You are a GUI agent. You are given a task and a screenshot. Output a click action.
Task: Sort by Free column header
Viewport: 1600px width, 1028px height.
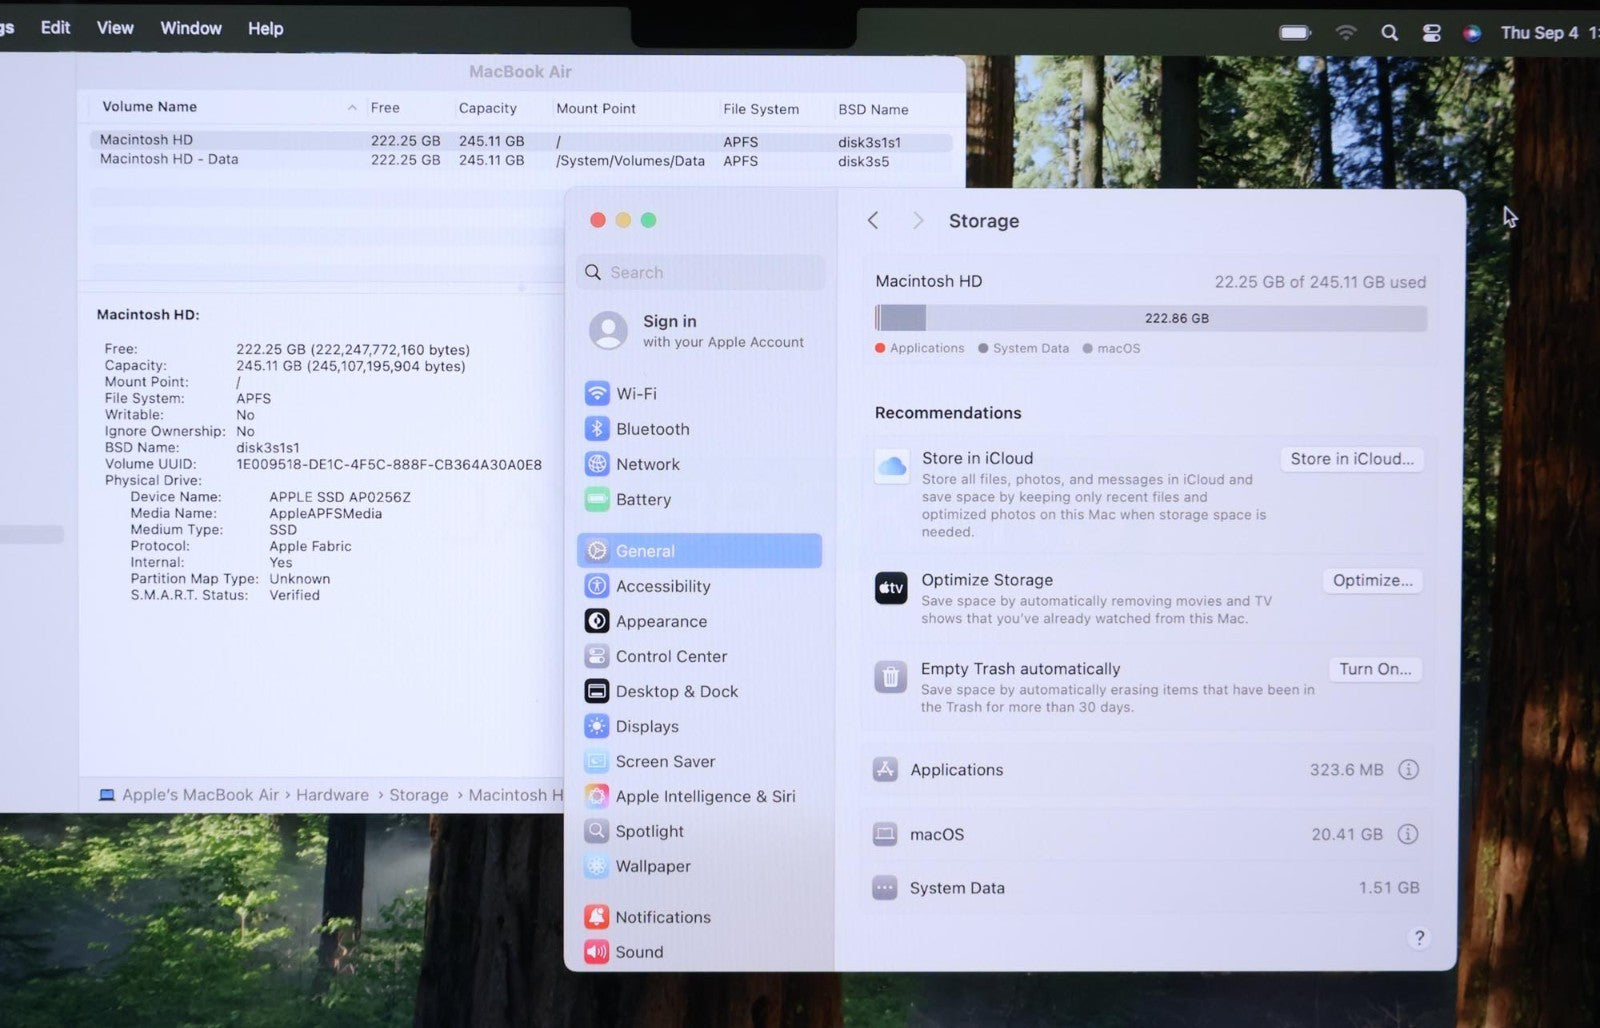click(x=385, y=108)
